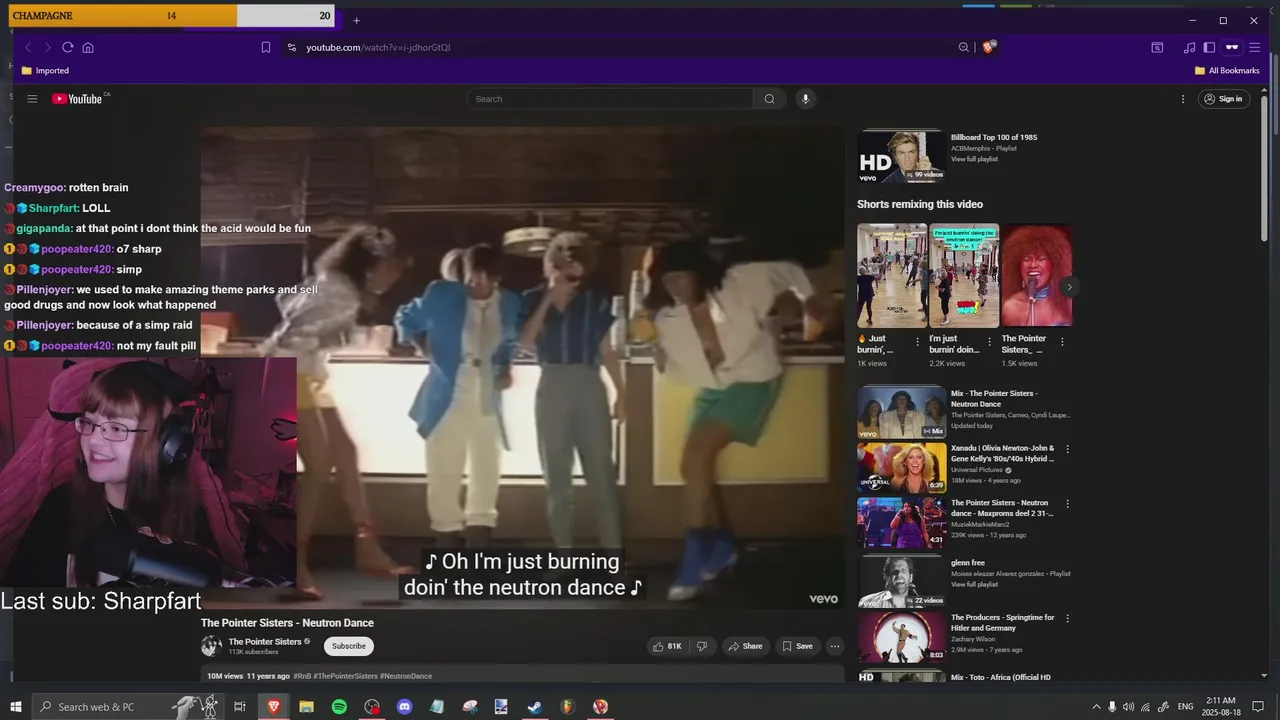Click the YouTube search magnifier button
This screenshot has width=1280, height=720.
click(x=769, y=99)
